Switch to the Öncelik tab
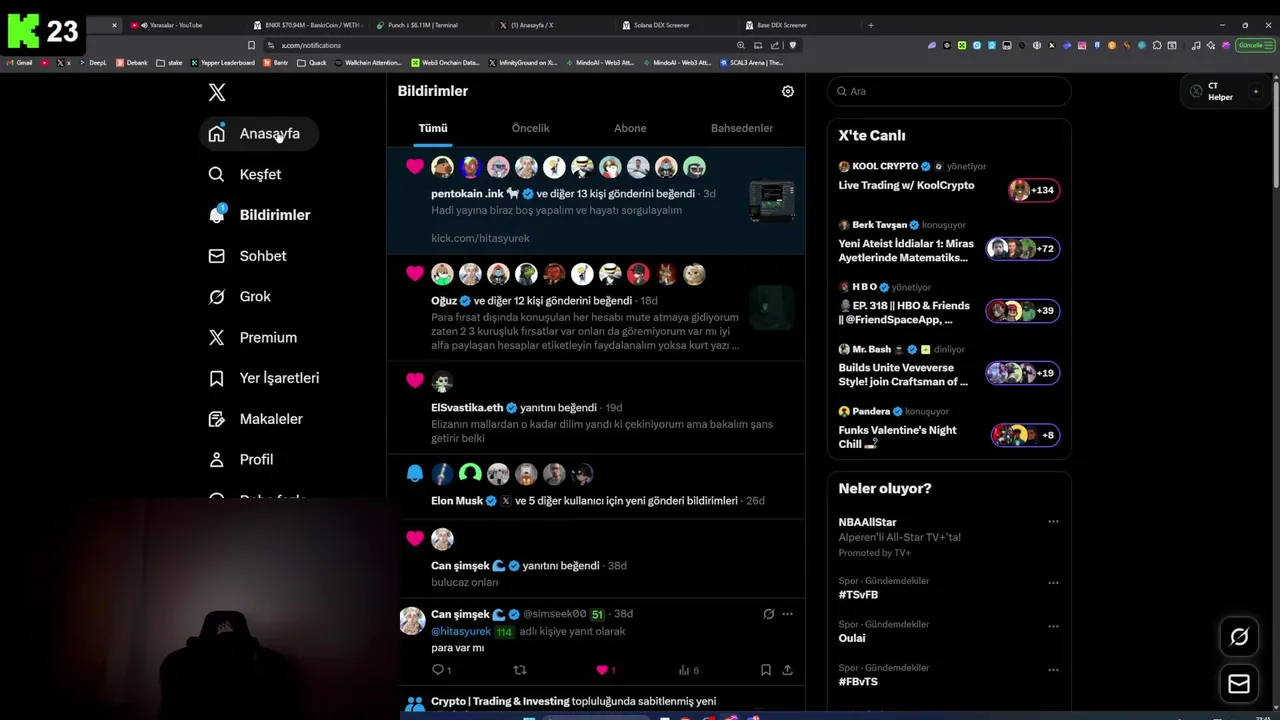1280x720 pixels. [531, 128]
